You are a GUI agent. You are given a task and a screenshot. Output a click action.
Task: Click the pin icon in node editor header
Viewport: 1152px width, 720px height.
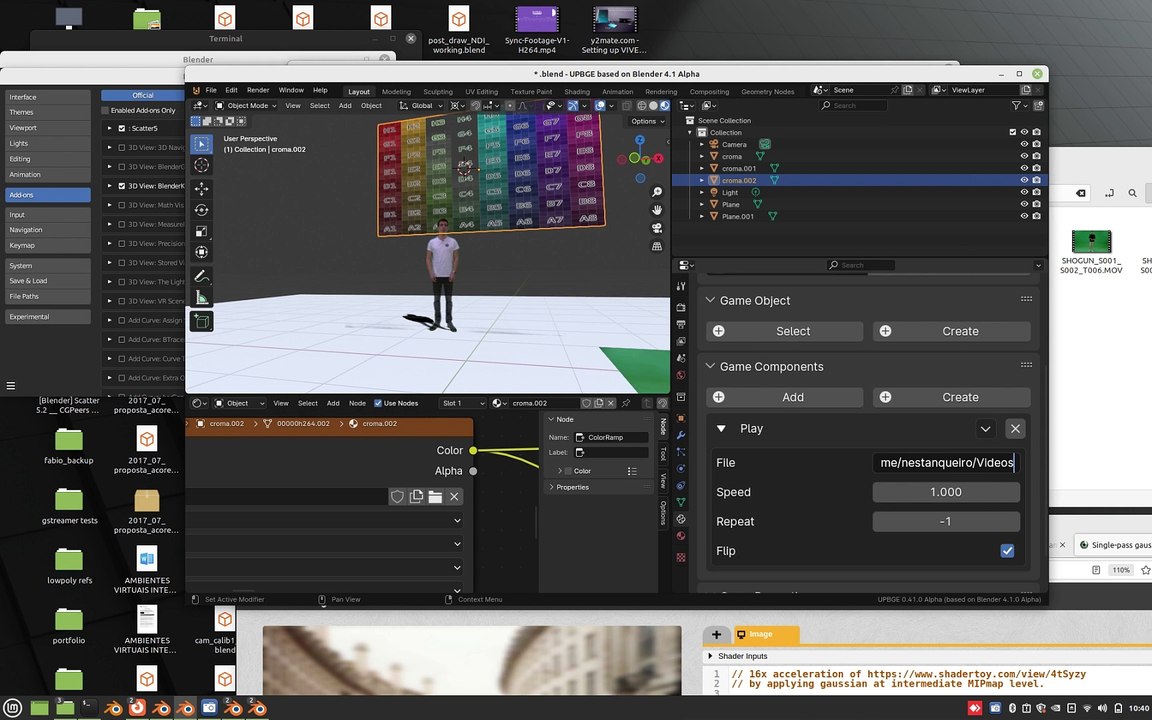[626, 403]
